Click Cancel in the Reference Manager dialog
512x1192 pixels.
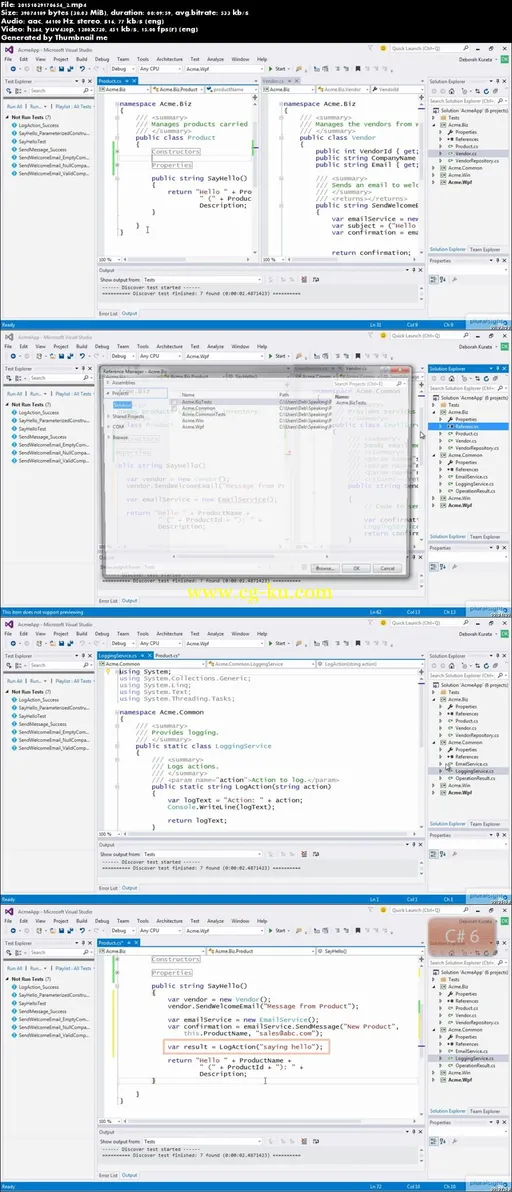387,568
